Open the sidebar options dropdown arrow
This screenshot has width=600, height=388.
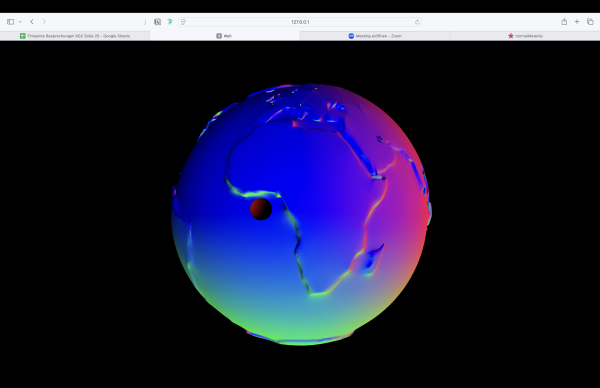20,22
